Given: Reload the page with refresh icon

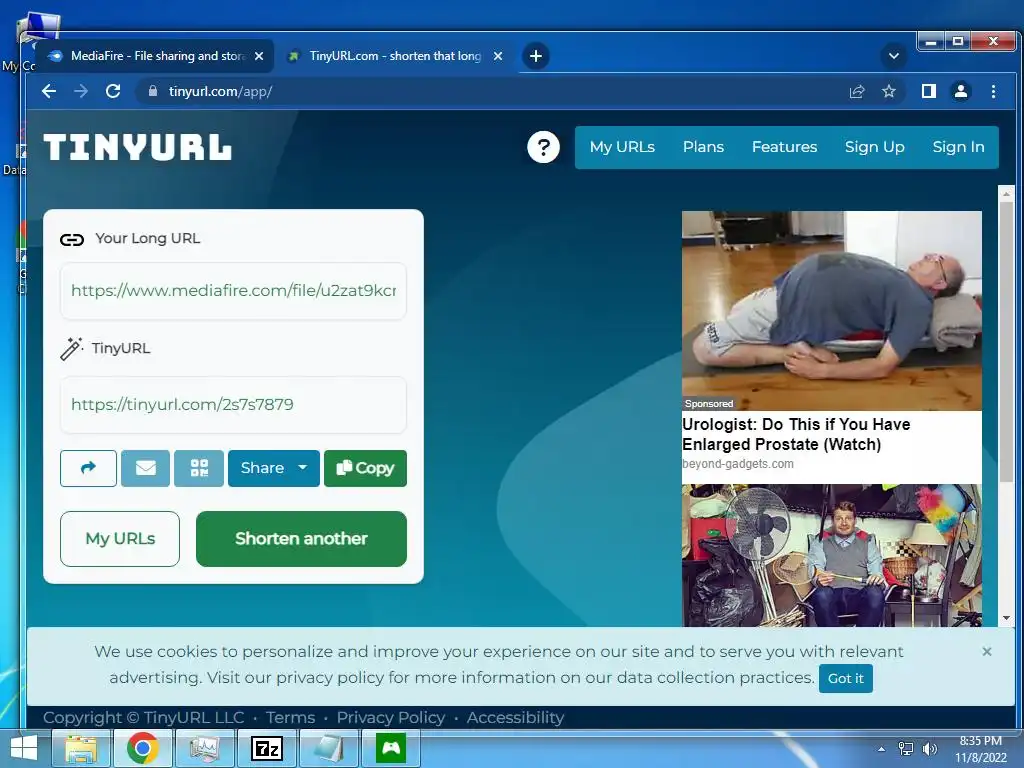Looking at the screenshot, I should click(113, 91).
